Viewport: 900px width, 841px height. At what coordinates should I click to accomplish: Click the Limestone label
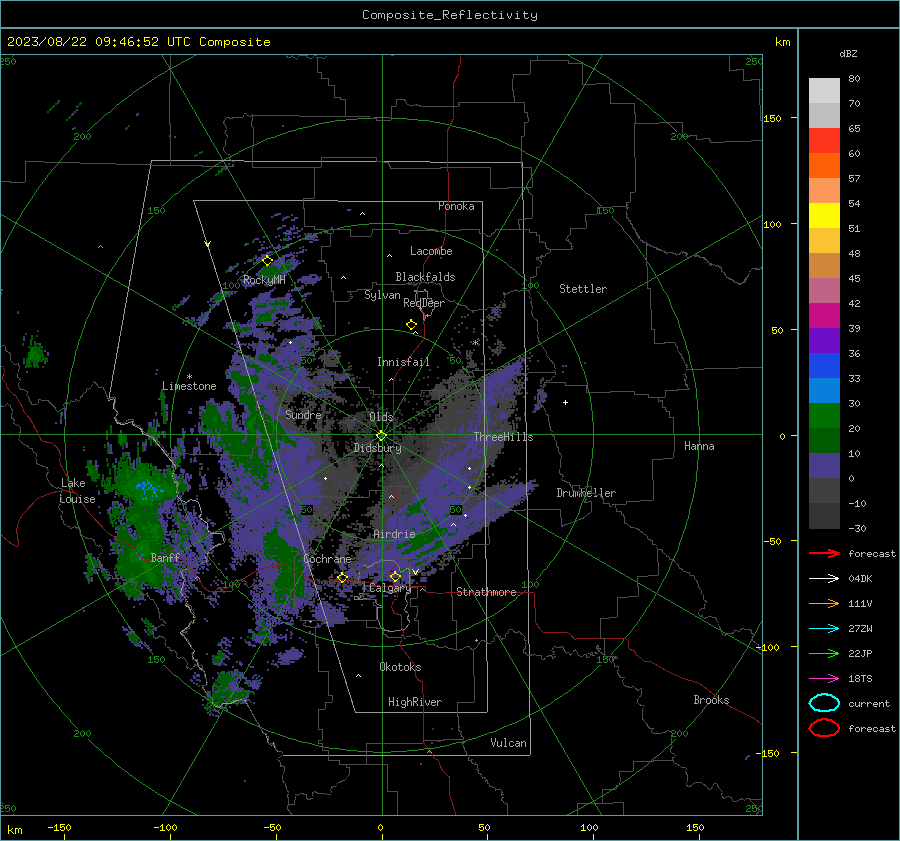coord(189,386)
